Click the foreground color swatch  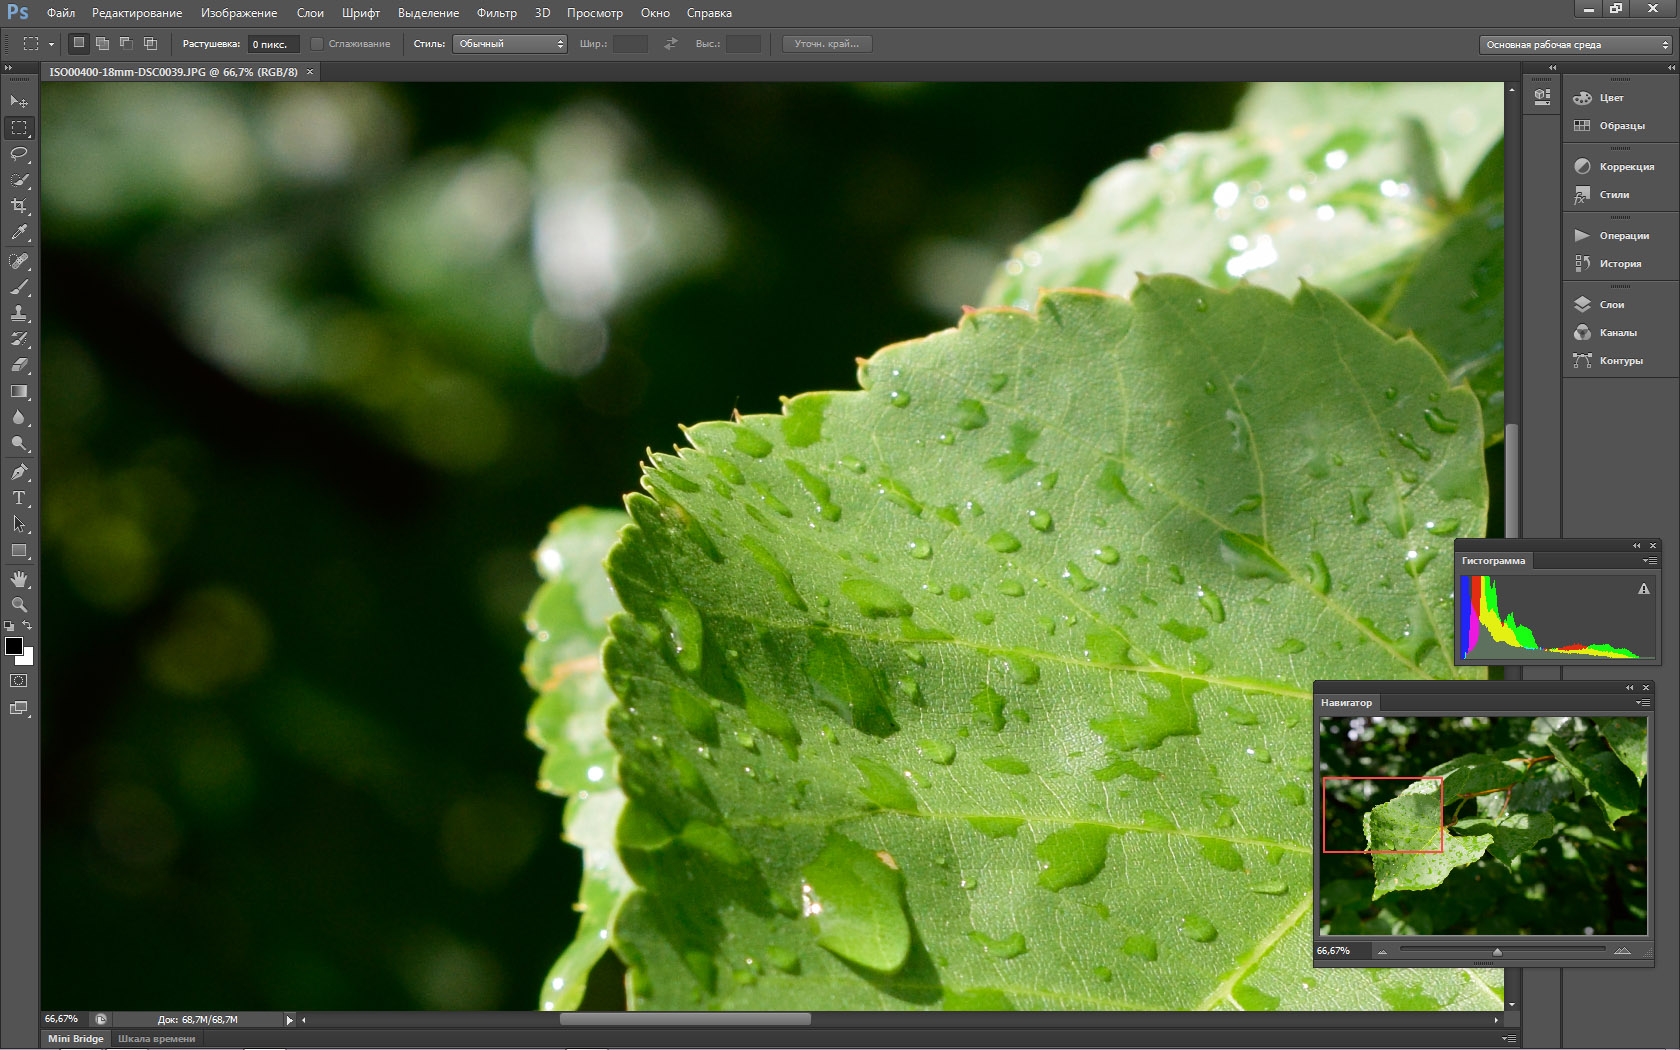[14, 646]
